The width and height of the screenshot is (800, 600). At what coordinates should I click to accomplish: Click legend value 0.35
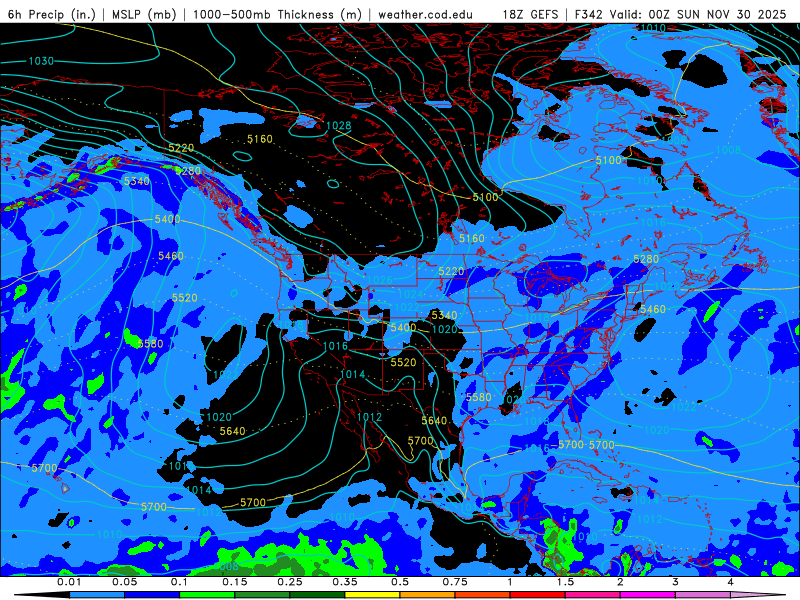tap(345, 582)
